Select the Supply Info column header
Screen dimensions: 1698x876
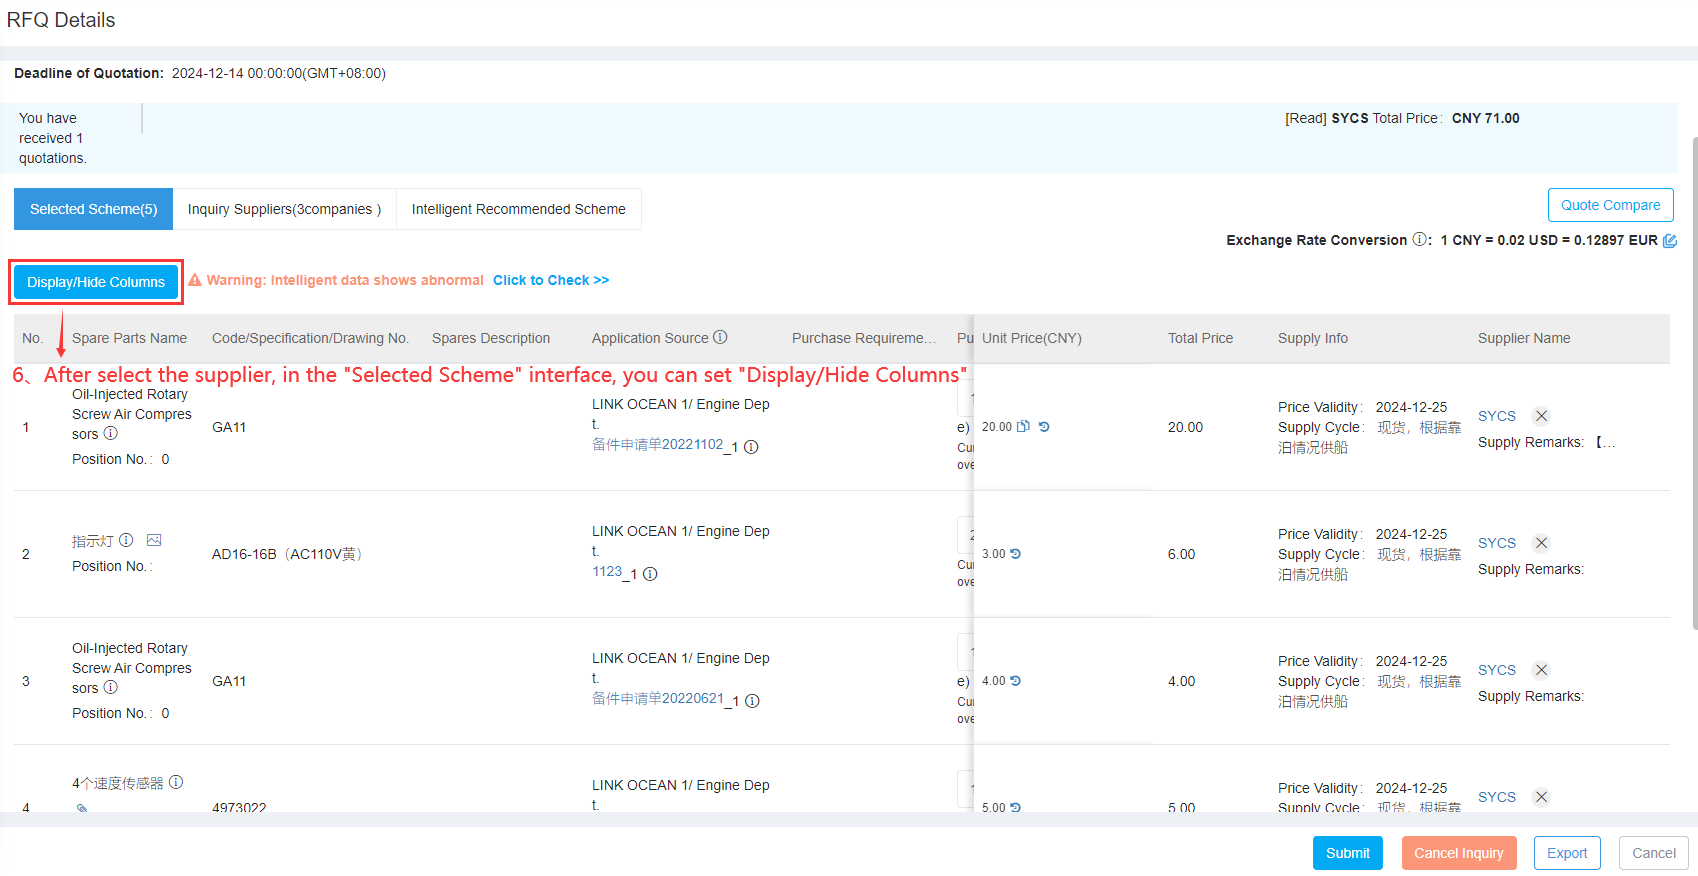click(x=1313, y=338)
